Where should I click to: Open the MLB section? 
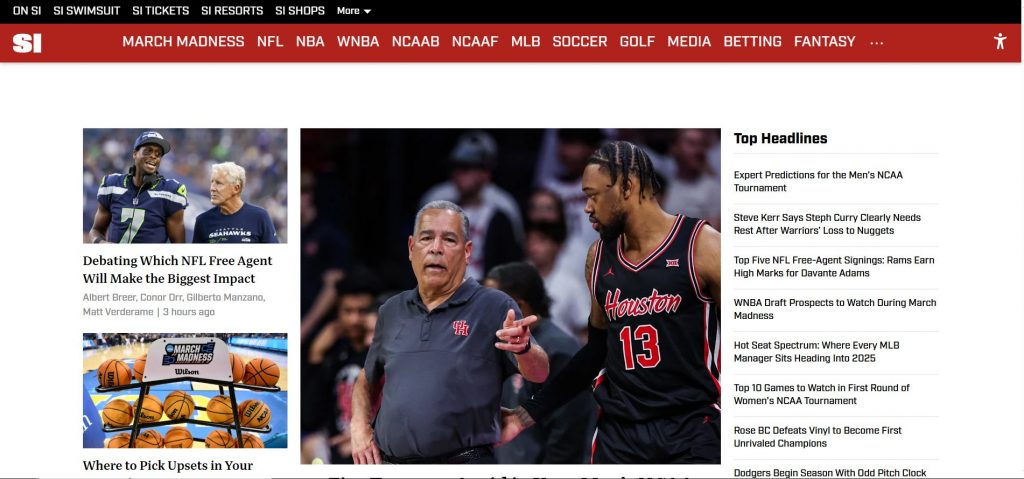click(x=526, y=41)
